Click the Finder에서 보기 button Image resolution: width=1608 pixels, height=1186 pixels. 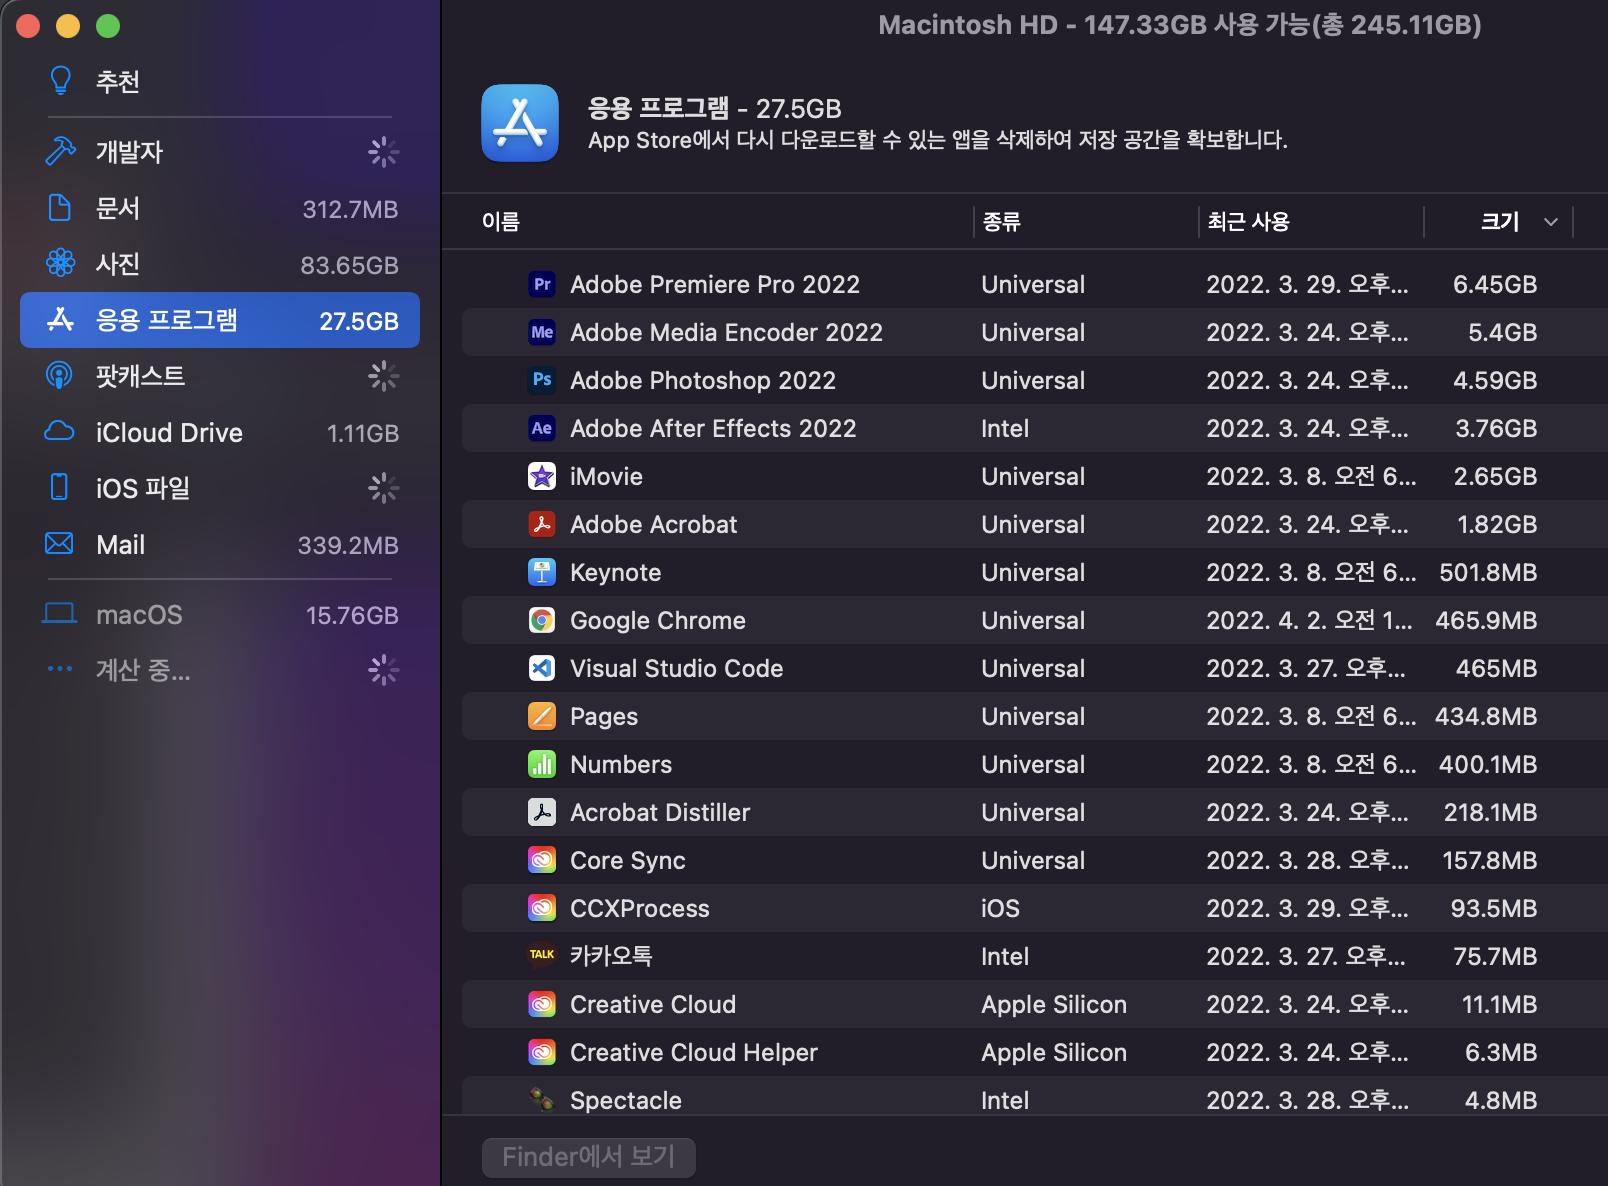click(588, 1157)
